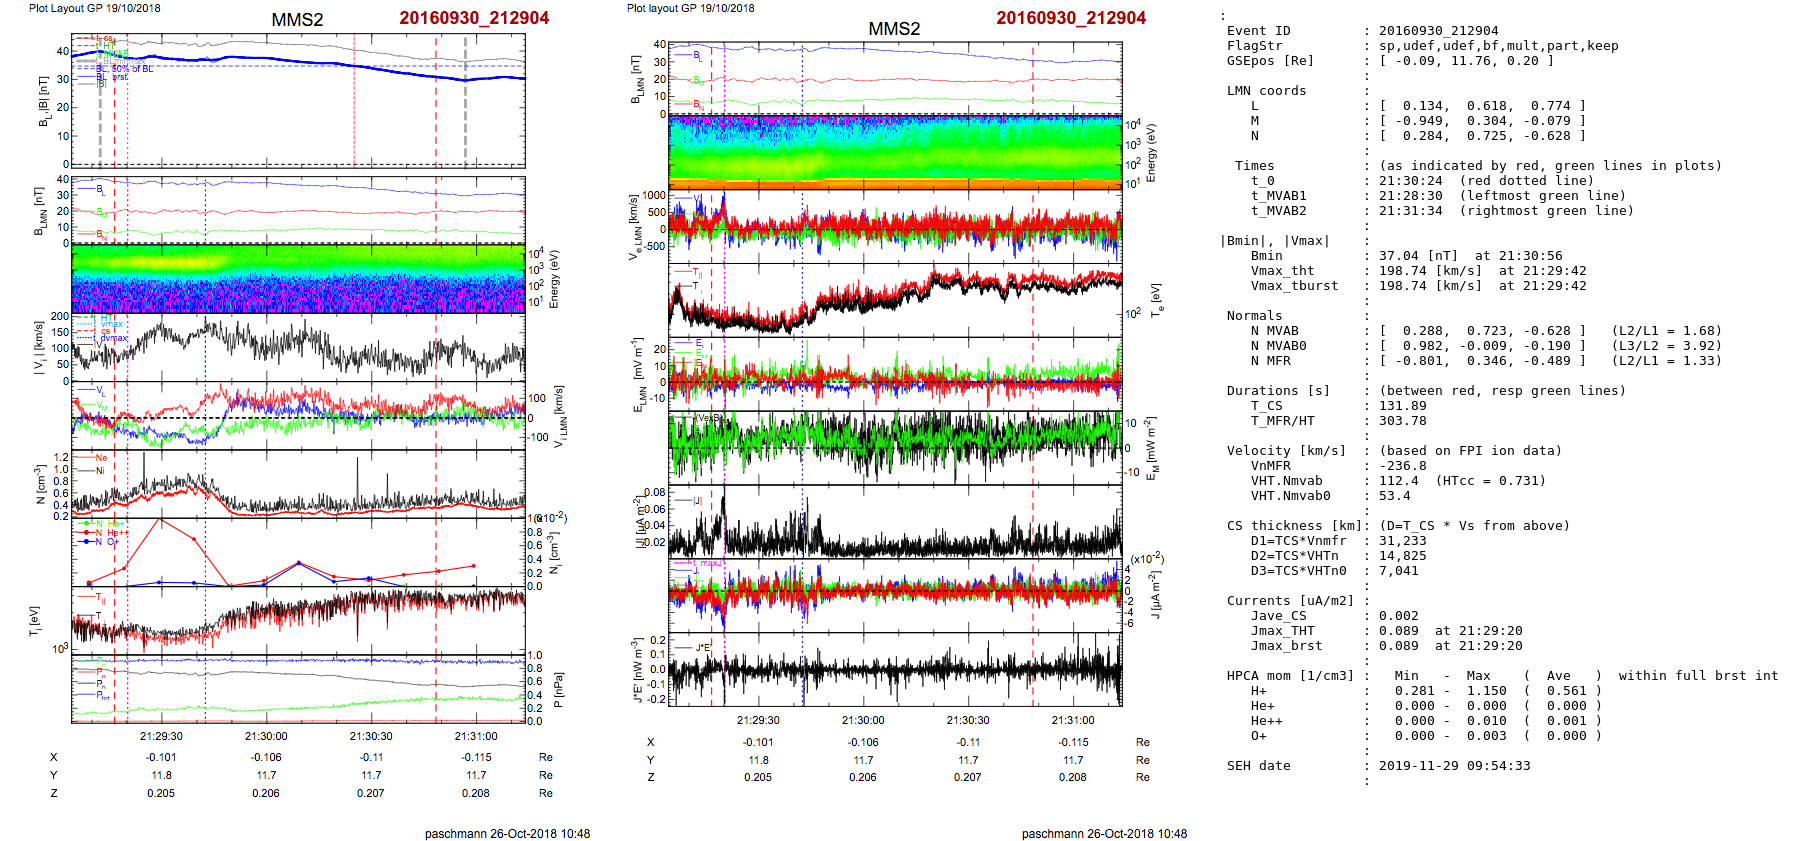
Task: Click the 21:30:00 time tick under the left plot
Action: [x=266, y=736]
